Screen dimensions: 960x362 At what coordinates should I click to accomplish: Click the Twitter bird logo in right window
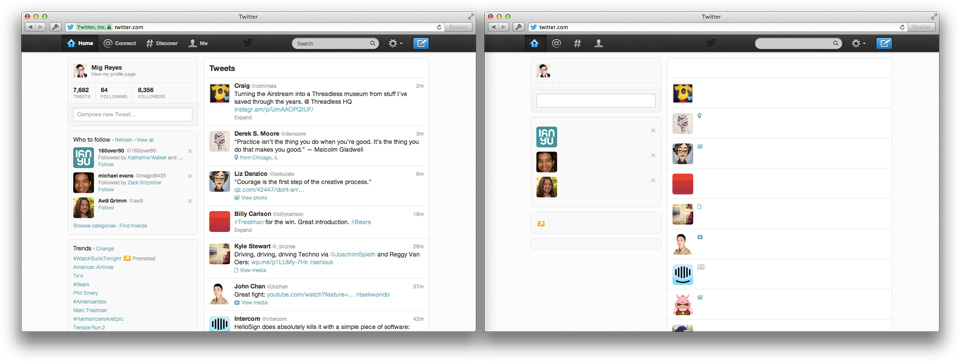click(x=711, y=43)
